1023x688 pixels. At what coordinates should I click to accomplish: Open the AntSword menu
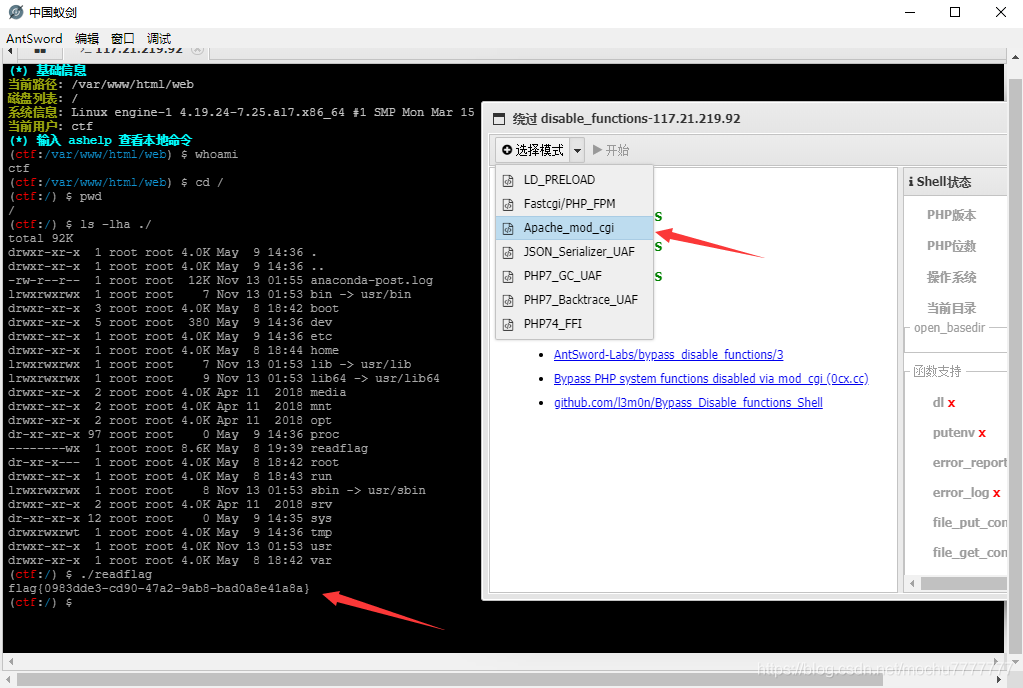click(x=34, y=38)
